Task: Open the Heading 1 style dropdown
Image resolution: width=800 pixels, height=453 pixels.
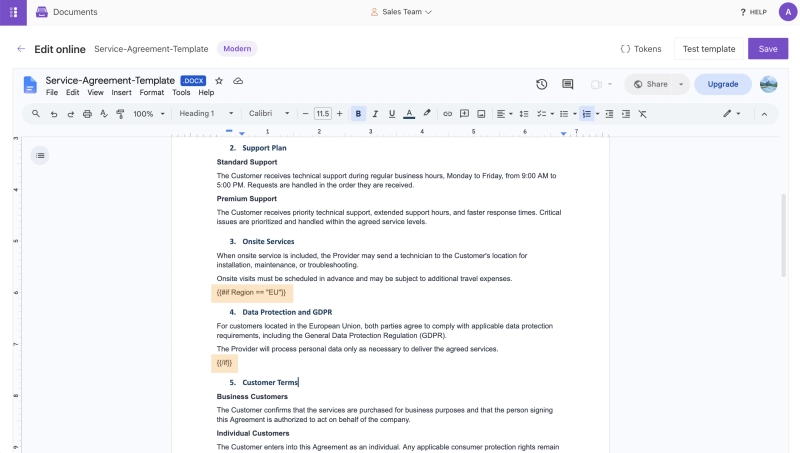Action: pos(206,113)
